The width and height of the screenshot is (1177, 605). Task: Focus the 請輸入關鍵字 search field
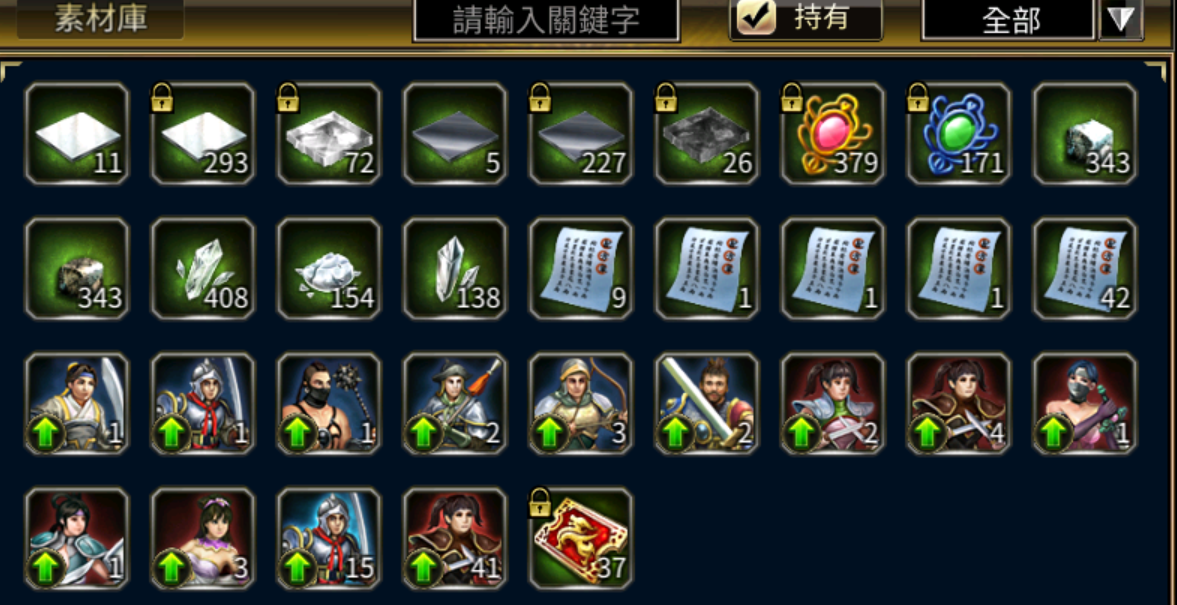tap(546, 20)
